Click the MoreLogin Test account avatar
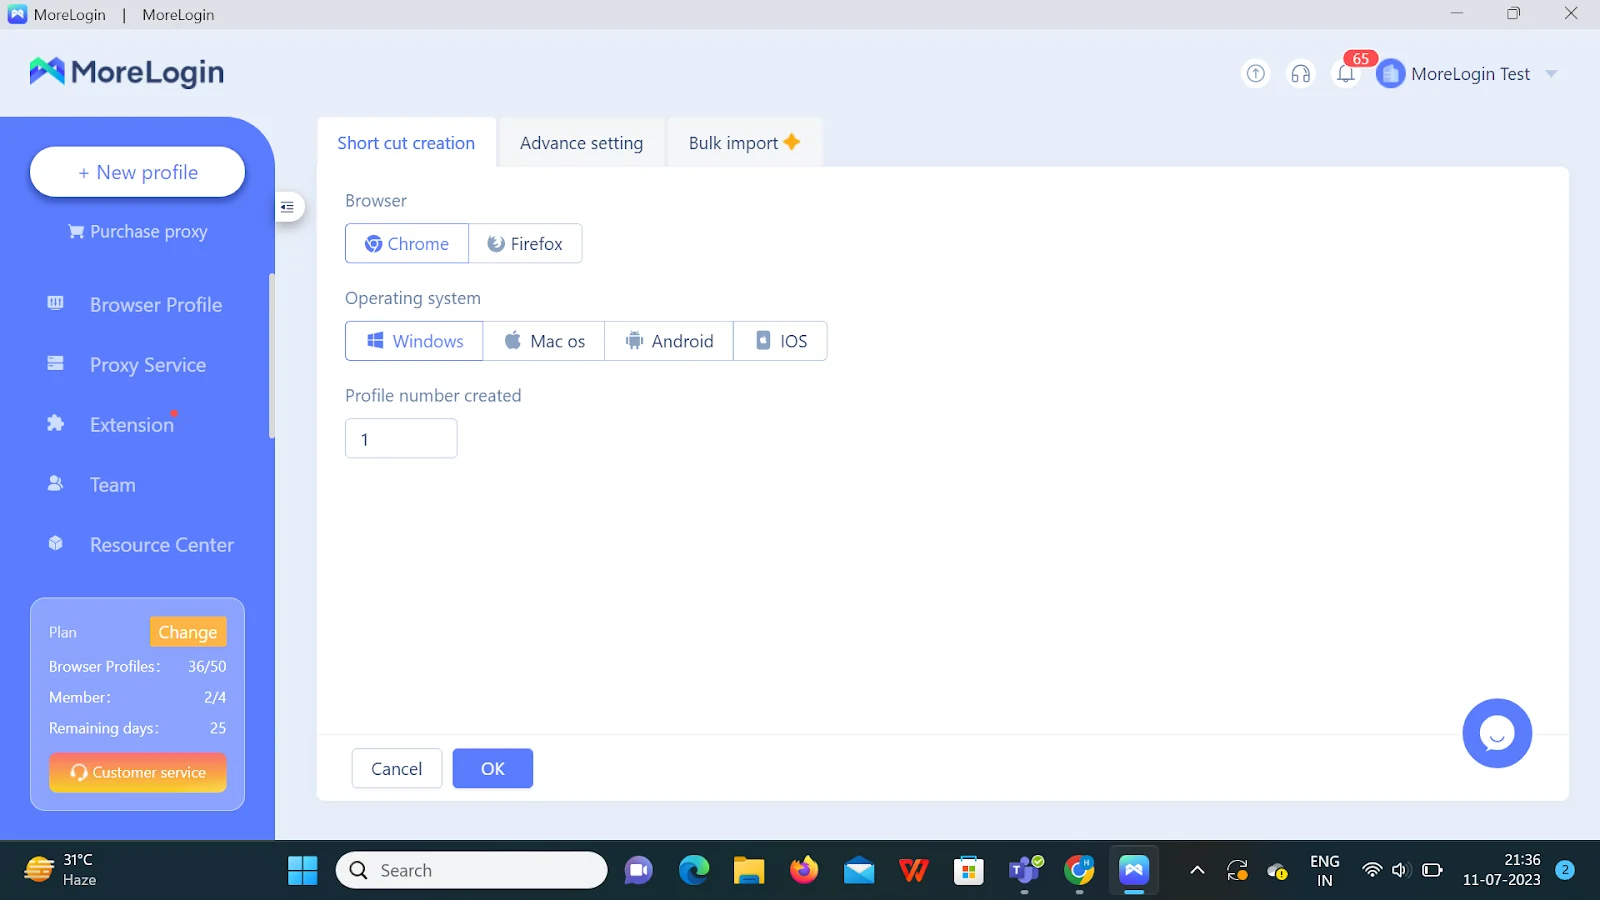Image resolution: width=1600 pixels, height=900 pixels. point(1391,74)
